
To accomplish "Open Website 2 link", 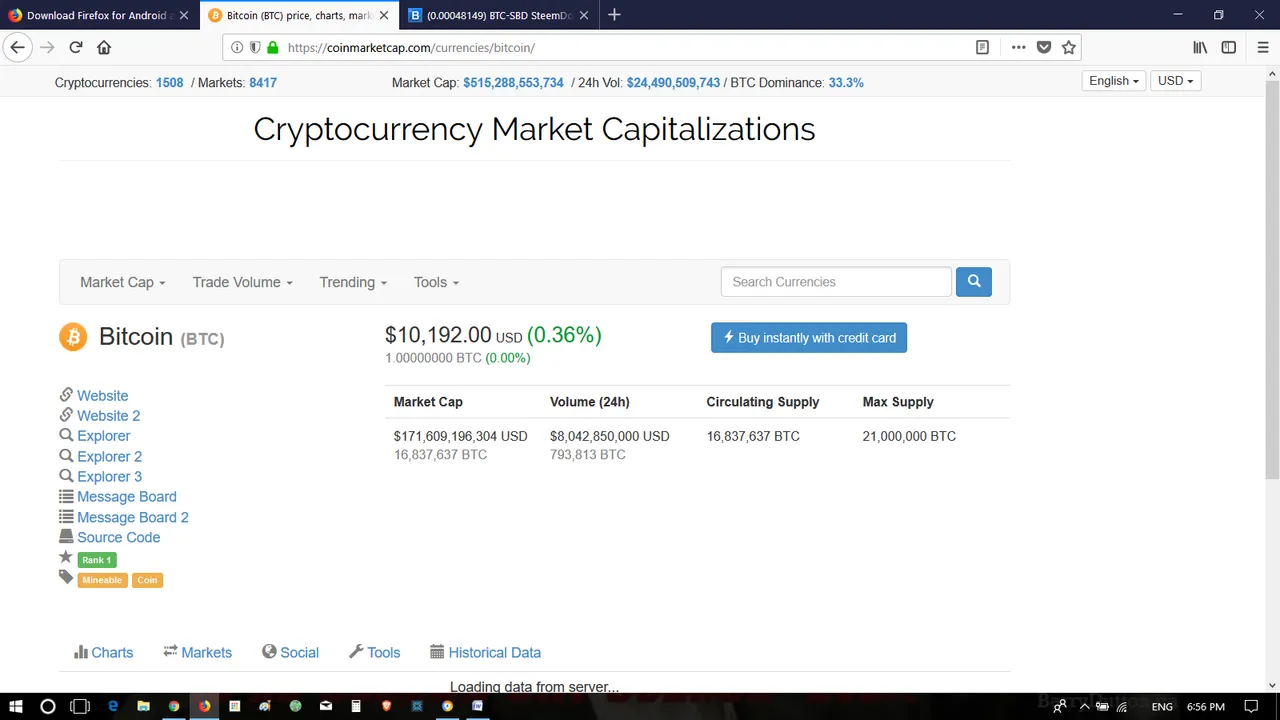I will pyautogui.click(x=108, y=416).
